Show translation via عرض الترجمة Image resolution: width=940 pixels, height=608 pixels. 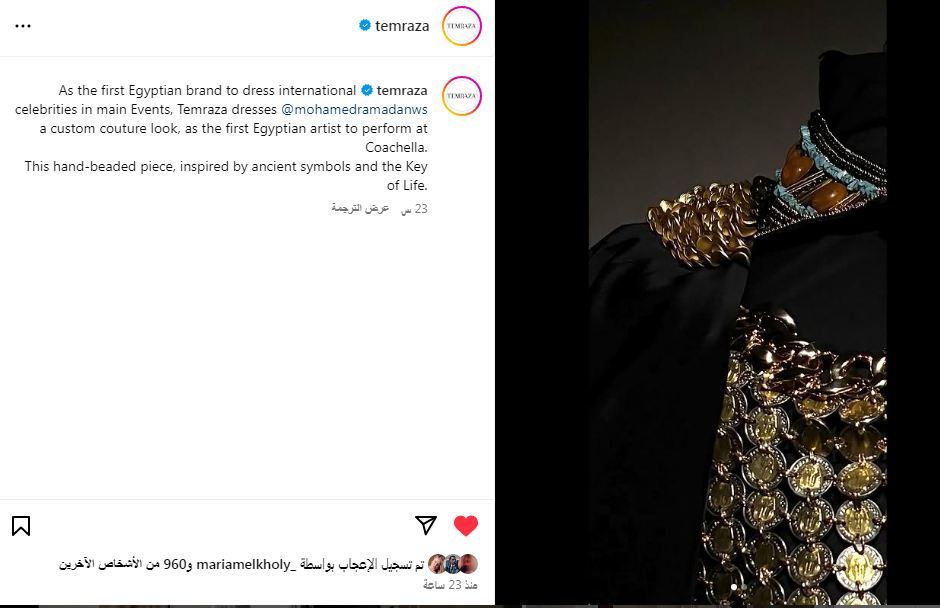360,208
